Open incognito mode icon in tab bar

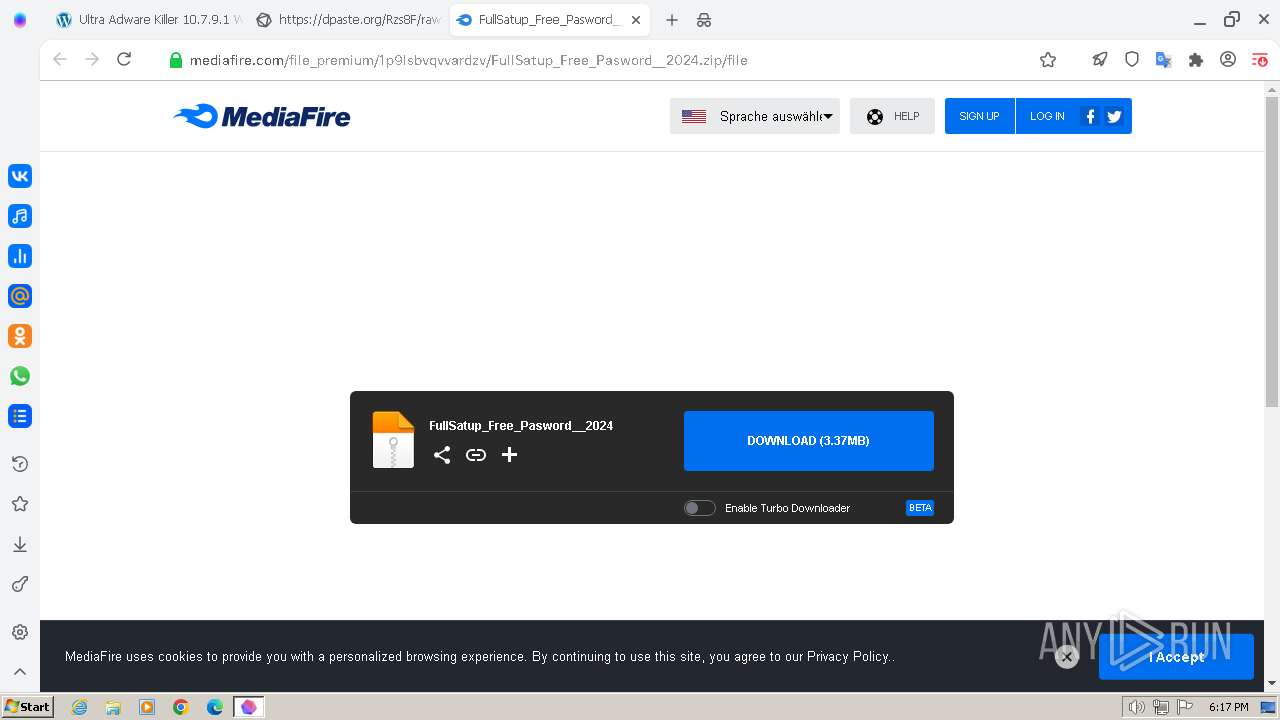click(704, 20)
